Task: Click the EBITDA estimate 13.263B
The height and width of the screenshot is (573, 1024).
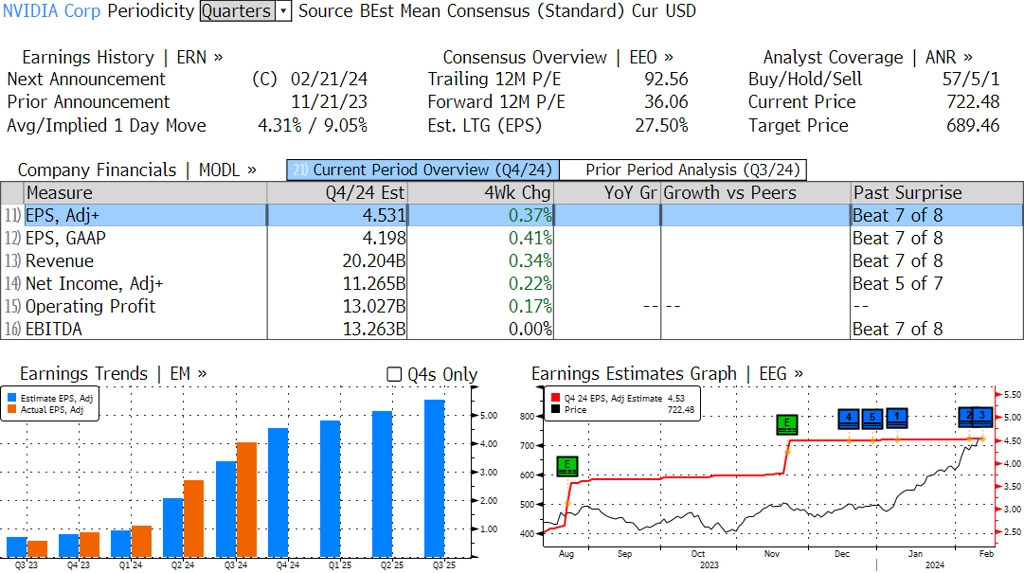Action: (374, 329)
